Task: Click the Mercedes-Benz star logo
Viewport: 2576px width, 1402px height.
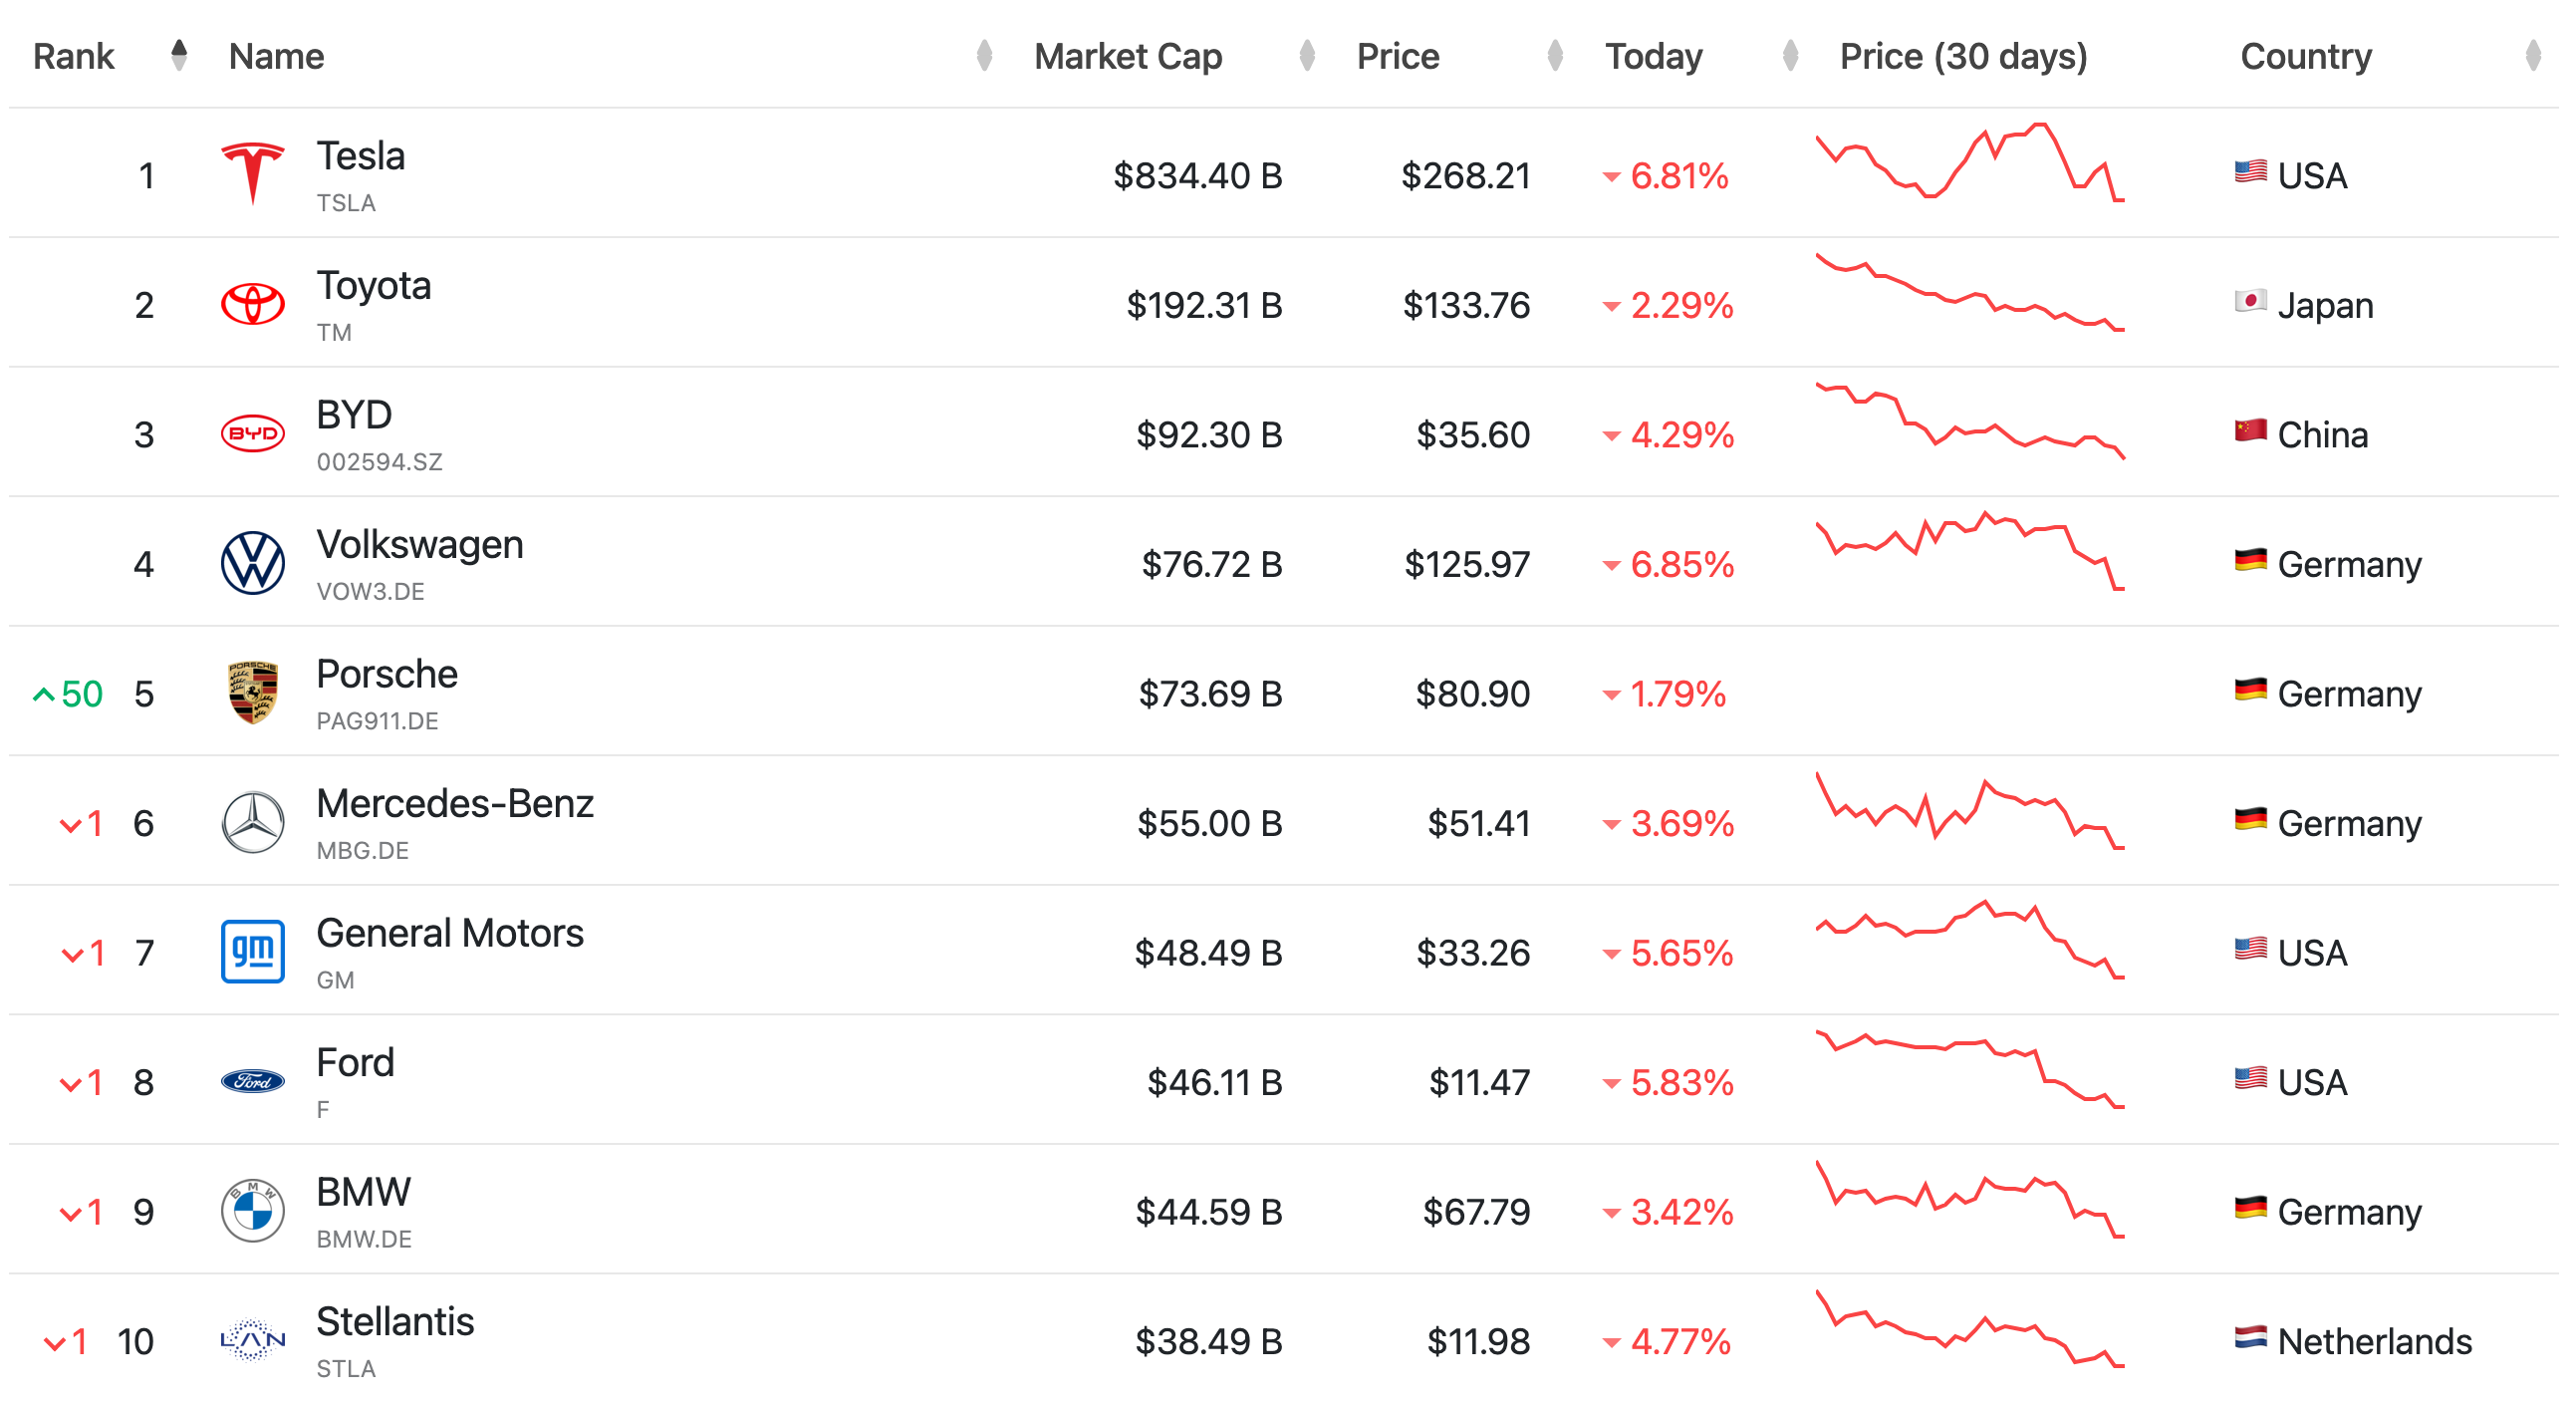Action: click(x=252, y=822)
